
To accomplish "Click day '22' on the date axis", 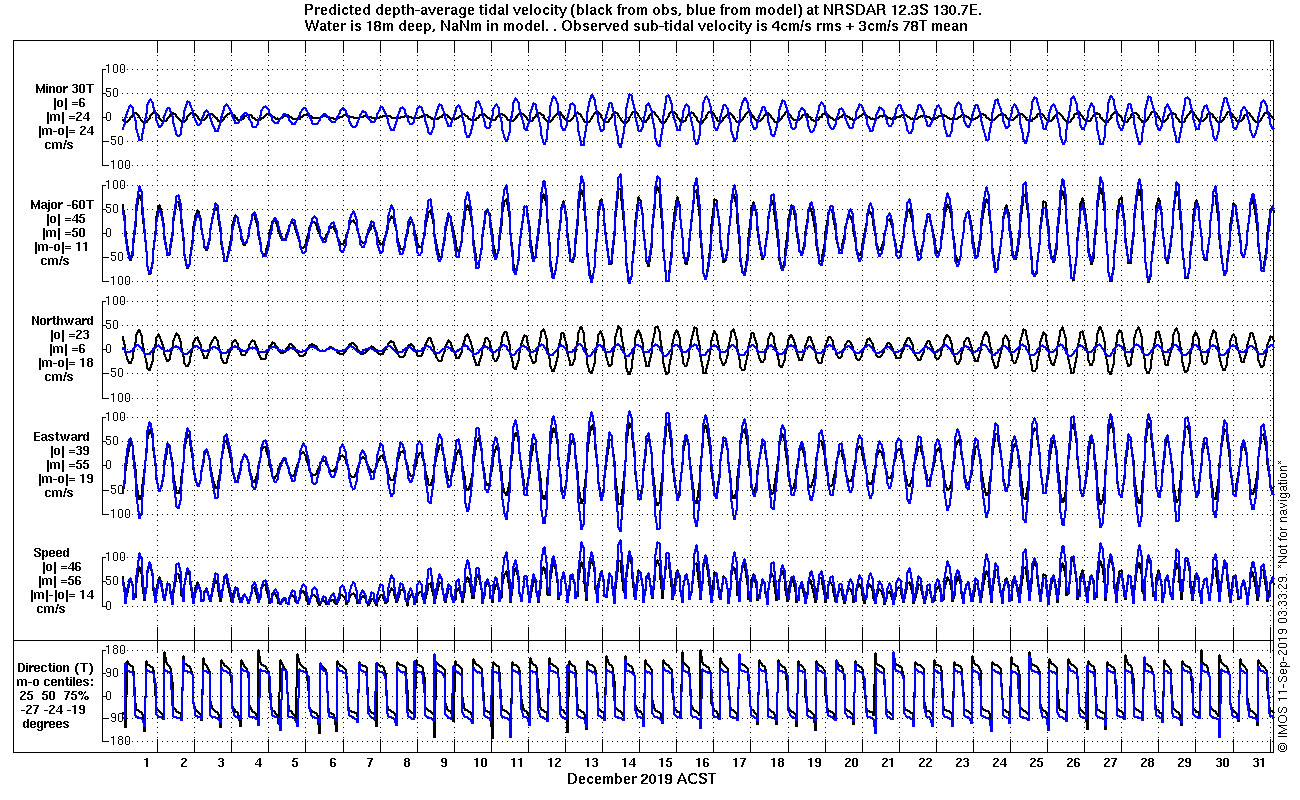I will tap(924, 763).
